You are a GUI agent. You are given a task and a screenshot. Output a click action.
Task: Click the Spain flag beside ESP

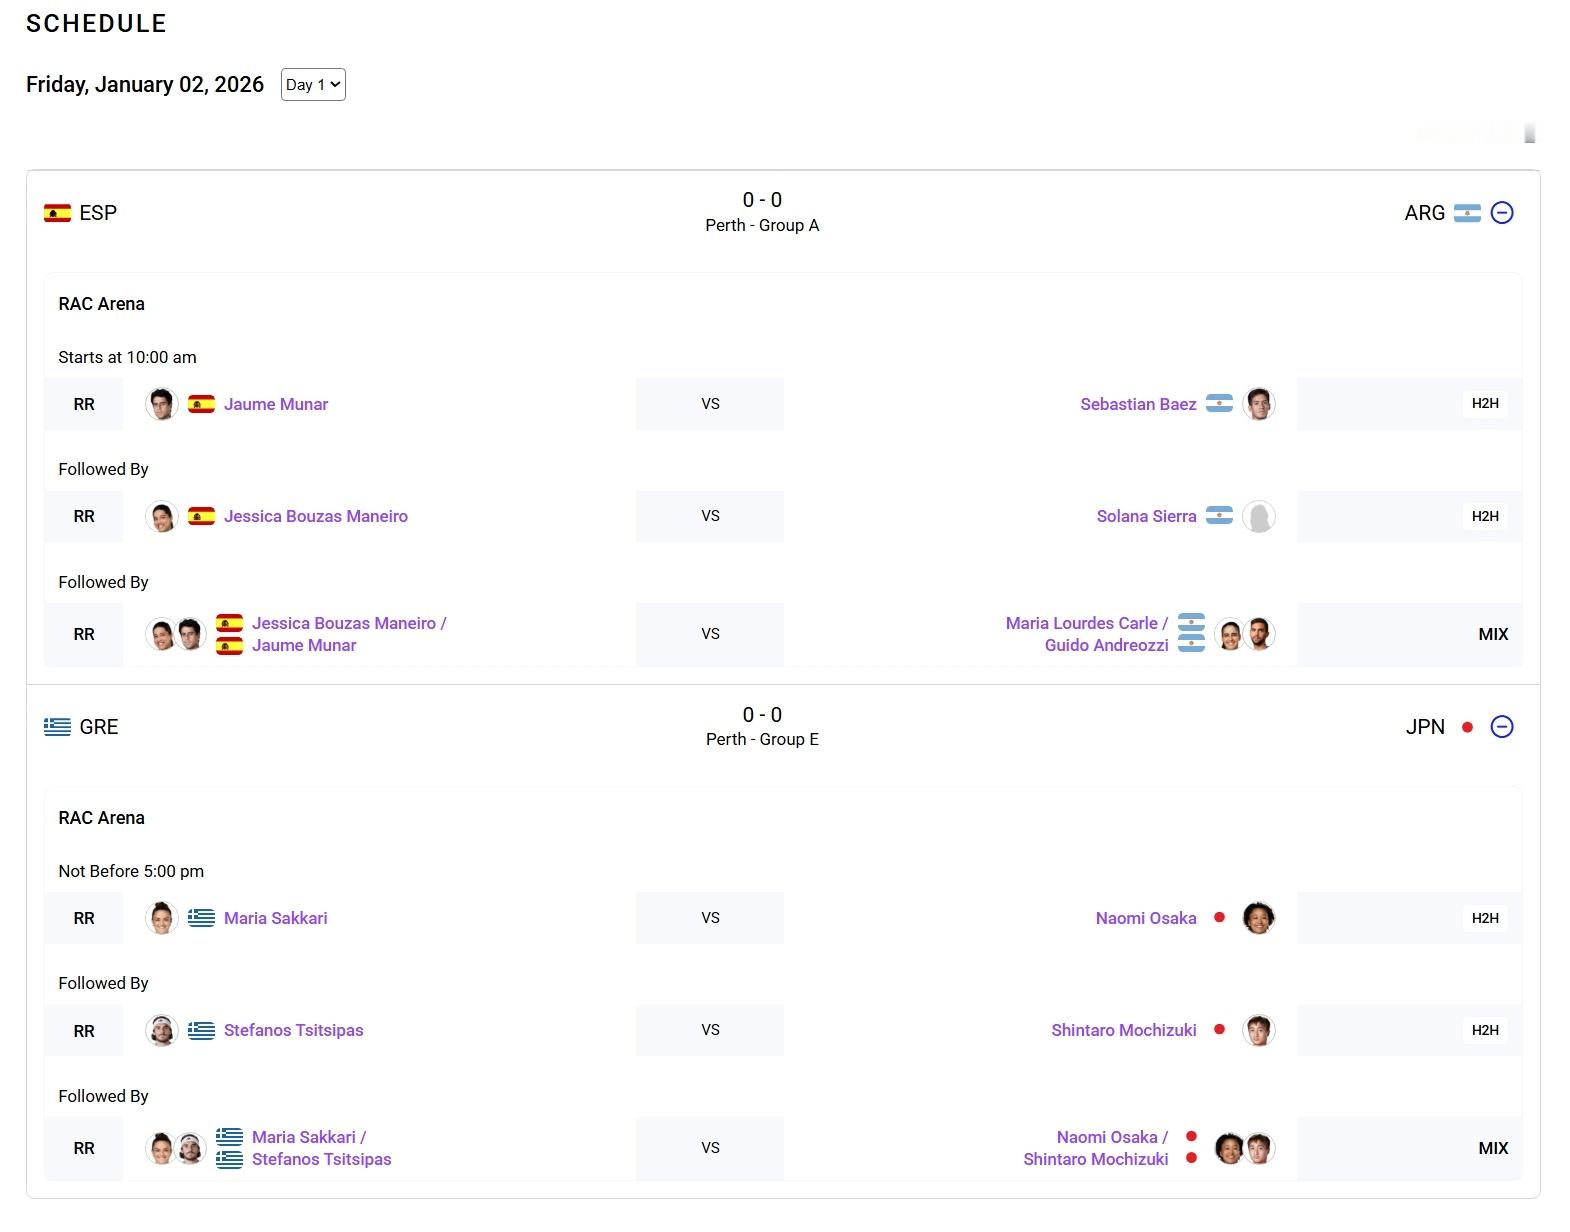57,213
